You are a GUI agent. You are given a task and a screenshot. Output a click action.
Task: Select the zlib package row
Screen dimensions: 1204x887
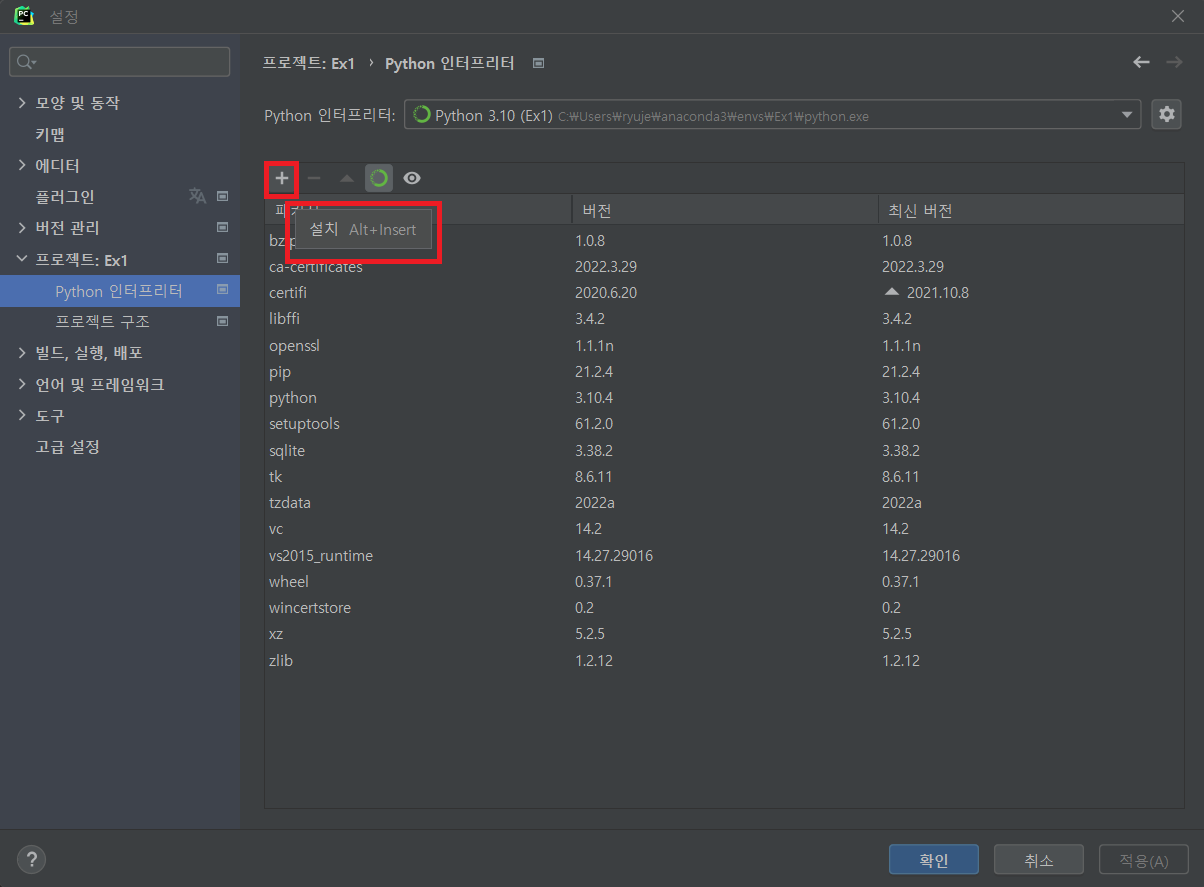click(724, 660)
